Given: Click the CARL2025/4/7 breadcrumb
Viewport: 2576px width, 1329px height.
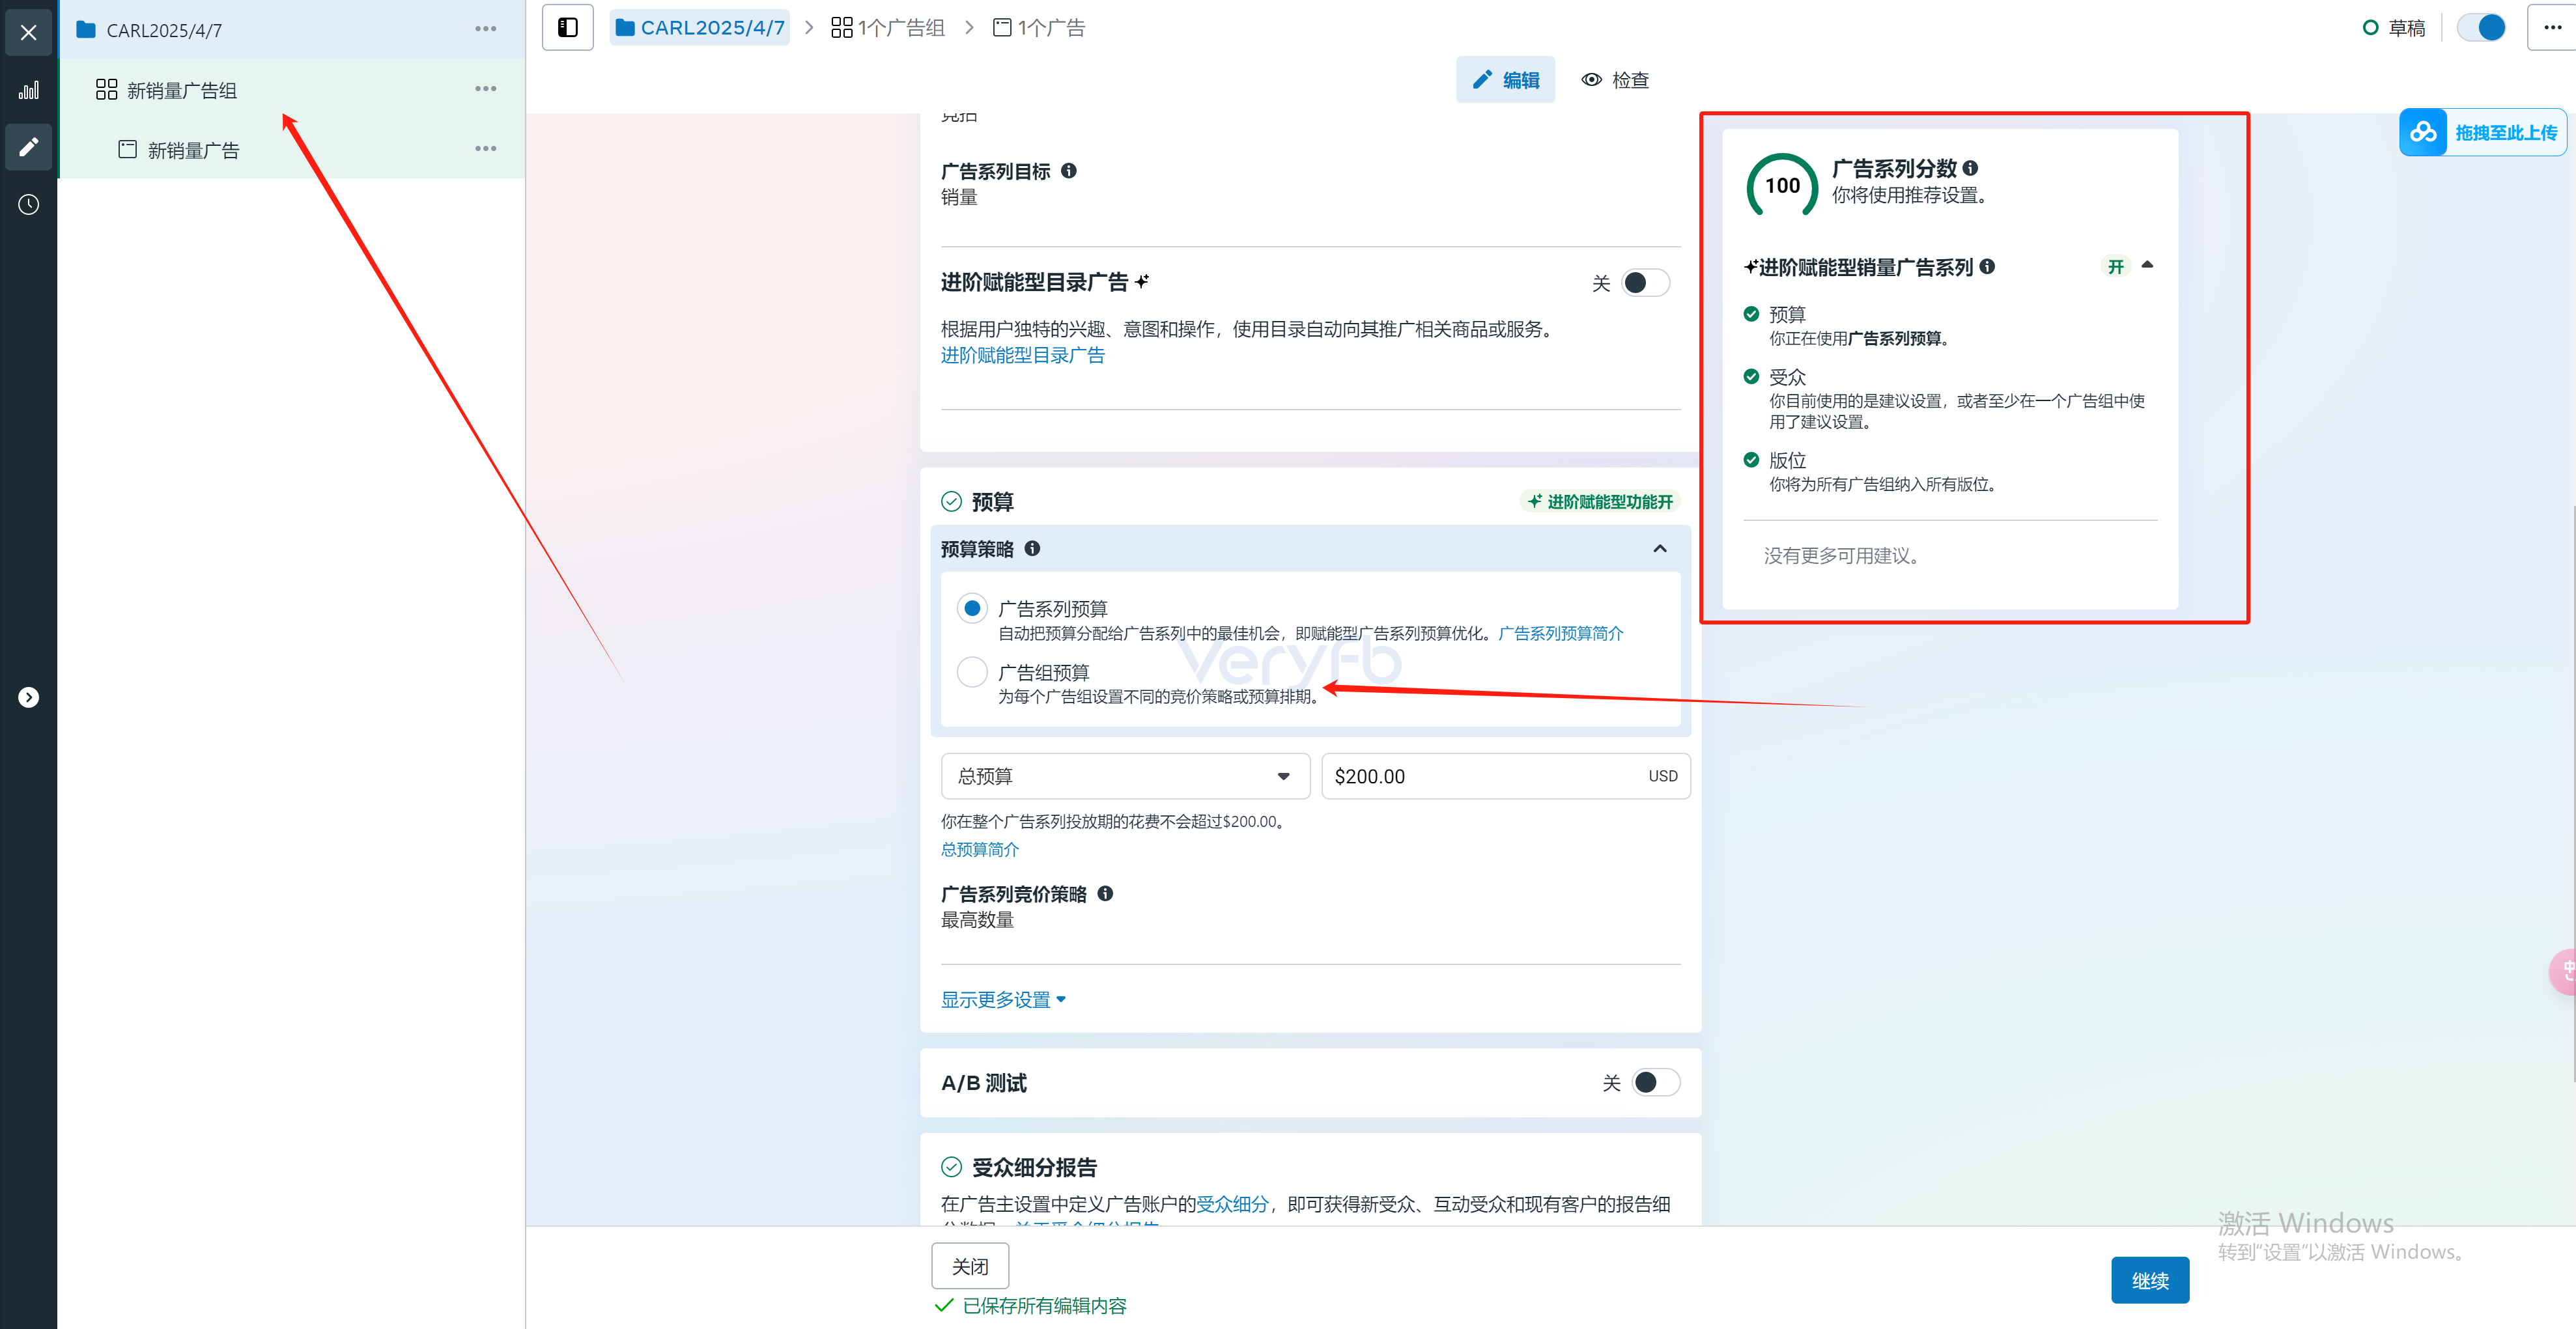Looking at the screenshot, I should [700, 27].
